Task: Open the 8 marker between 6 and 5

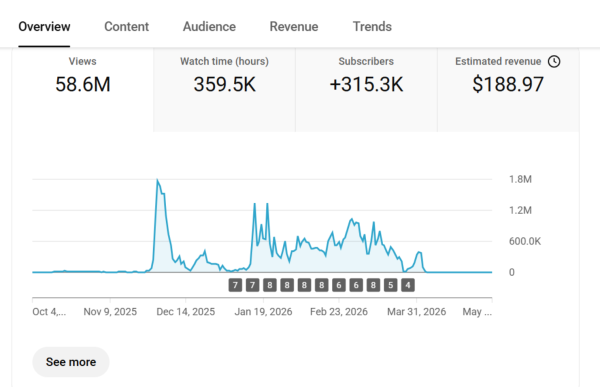Action: tap(373, 285)
